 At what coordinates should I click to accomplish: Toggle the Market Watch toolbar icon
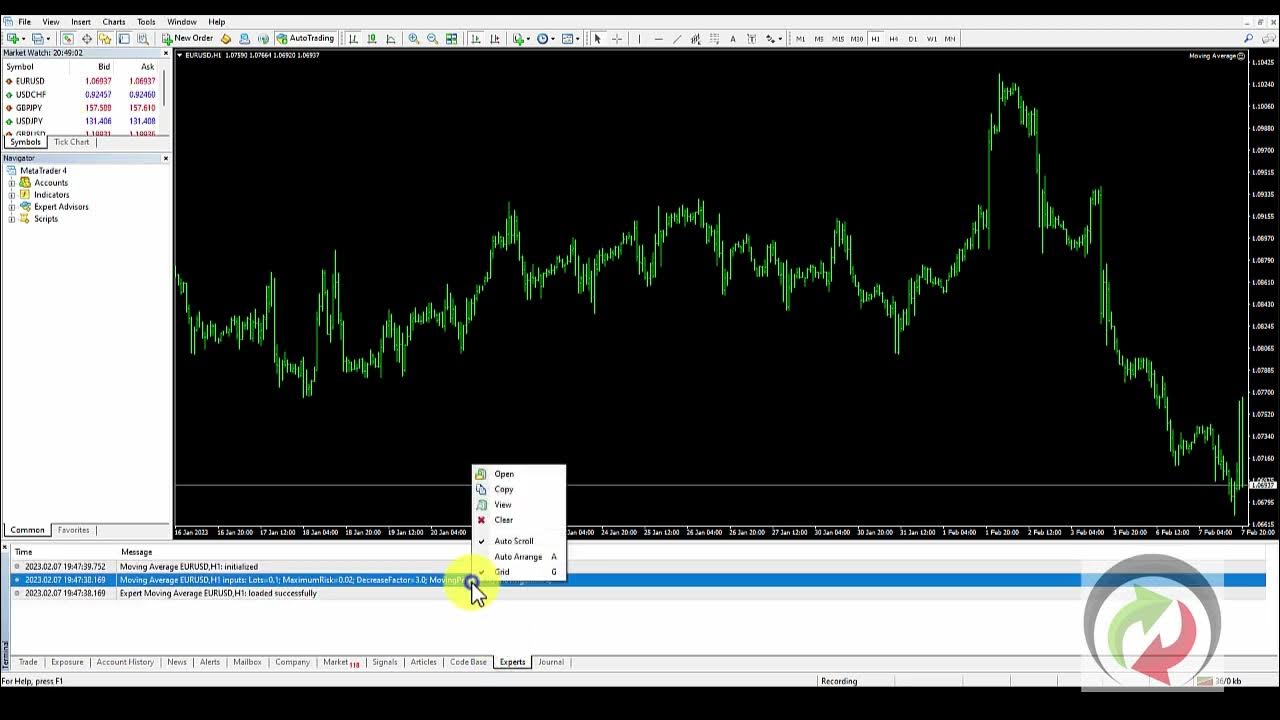(x=68, y=39)
